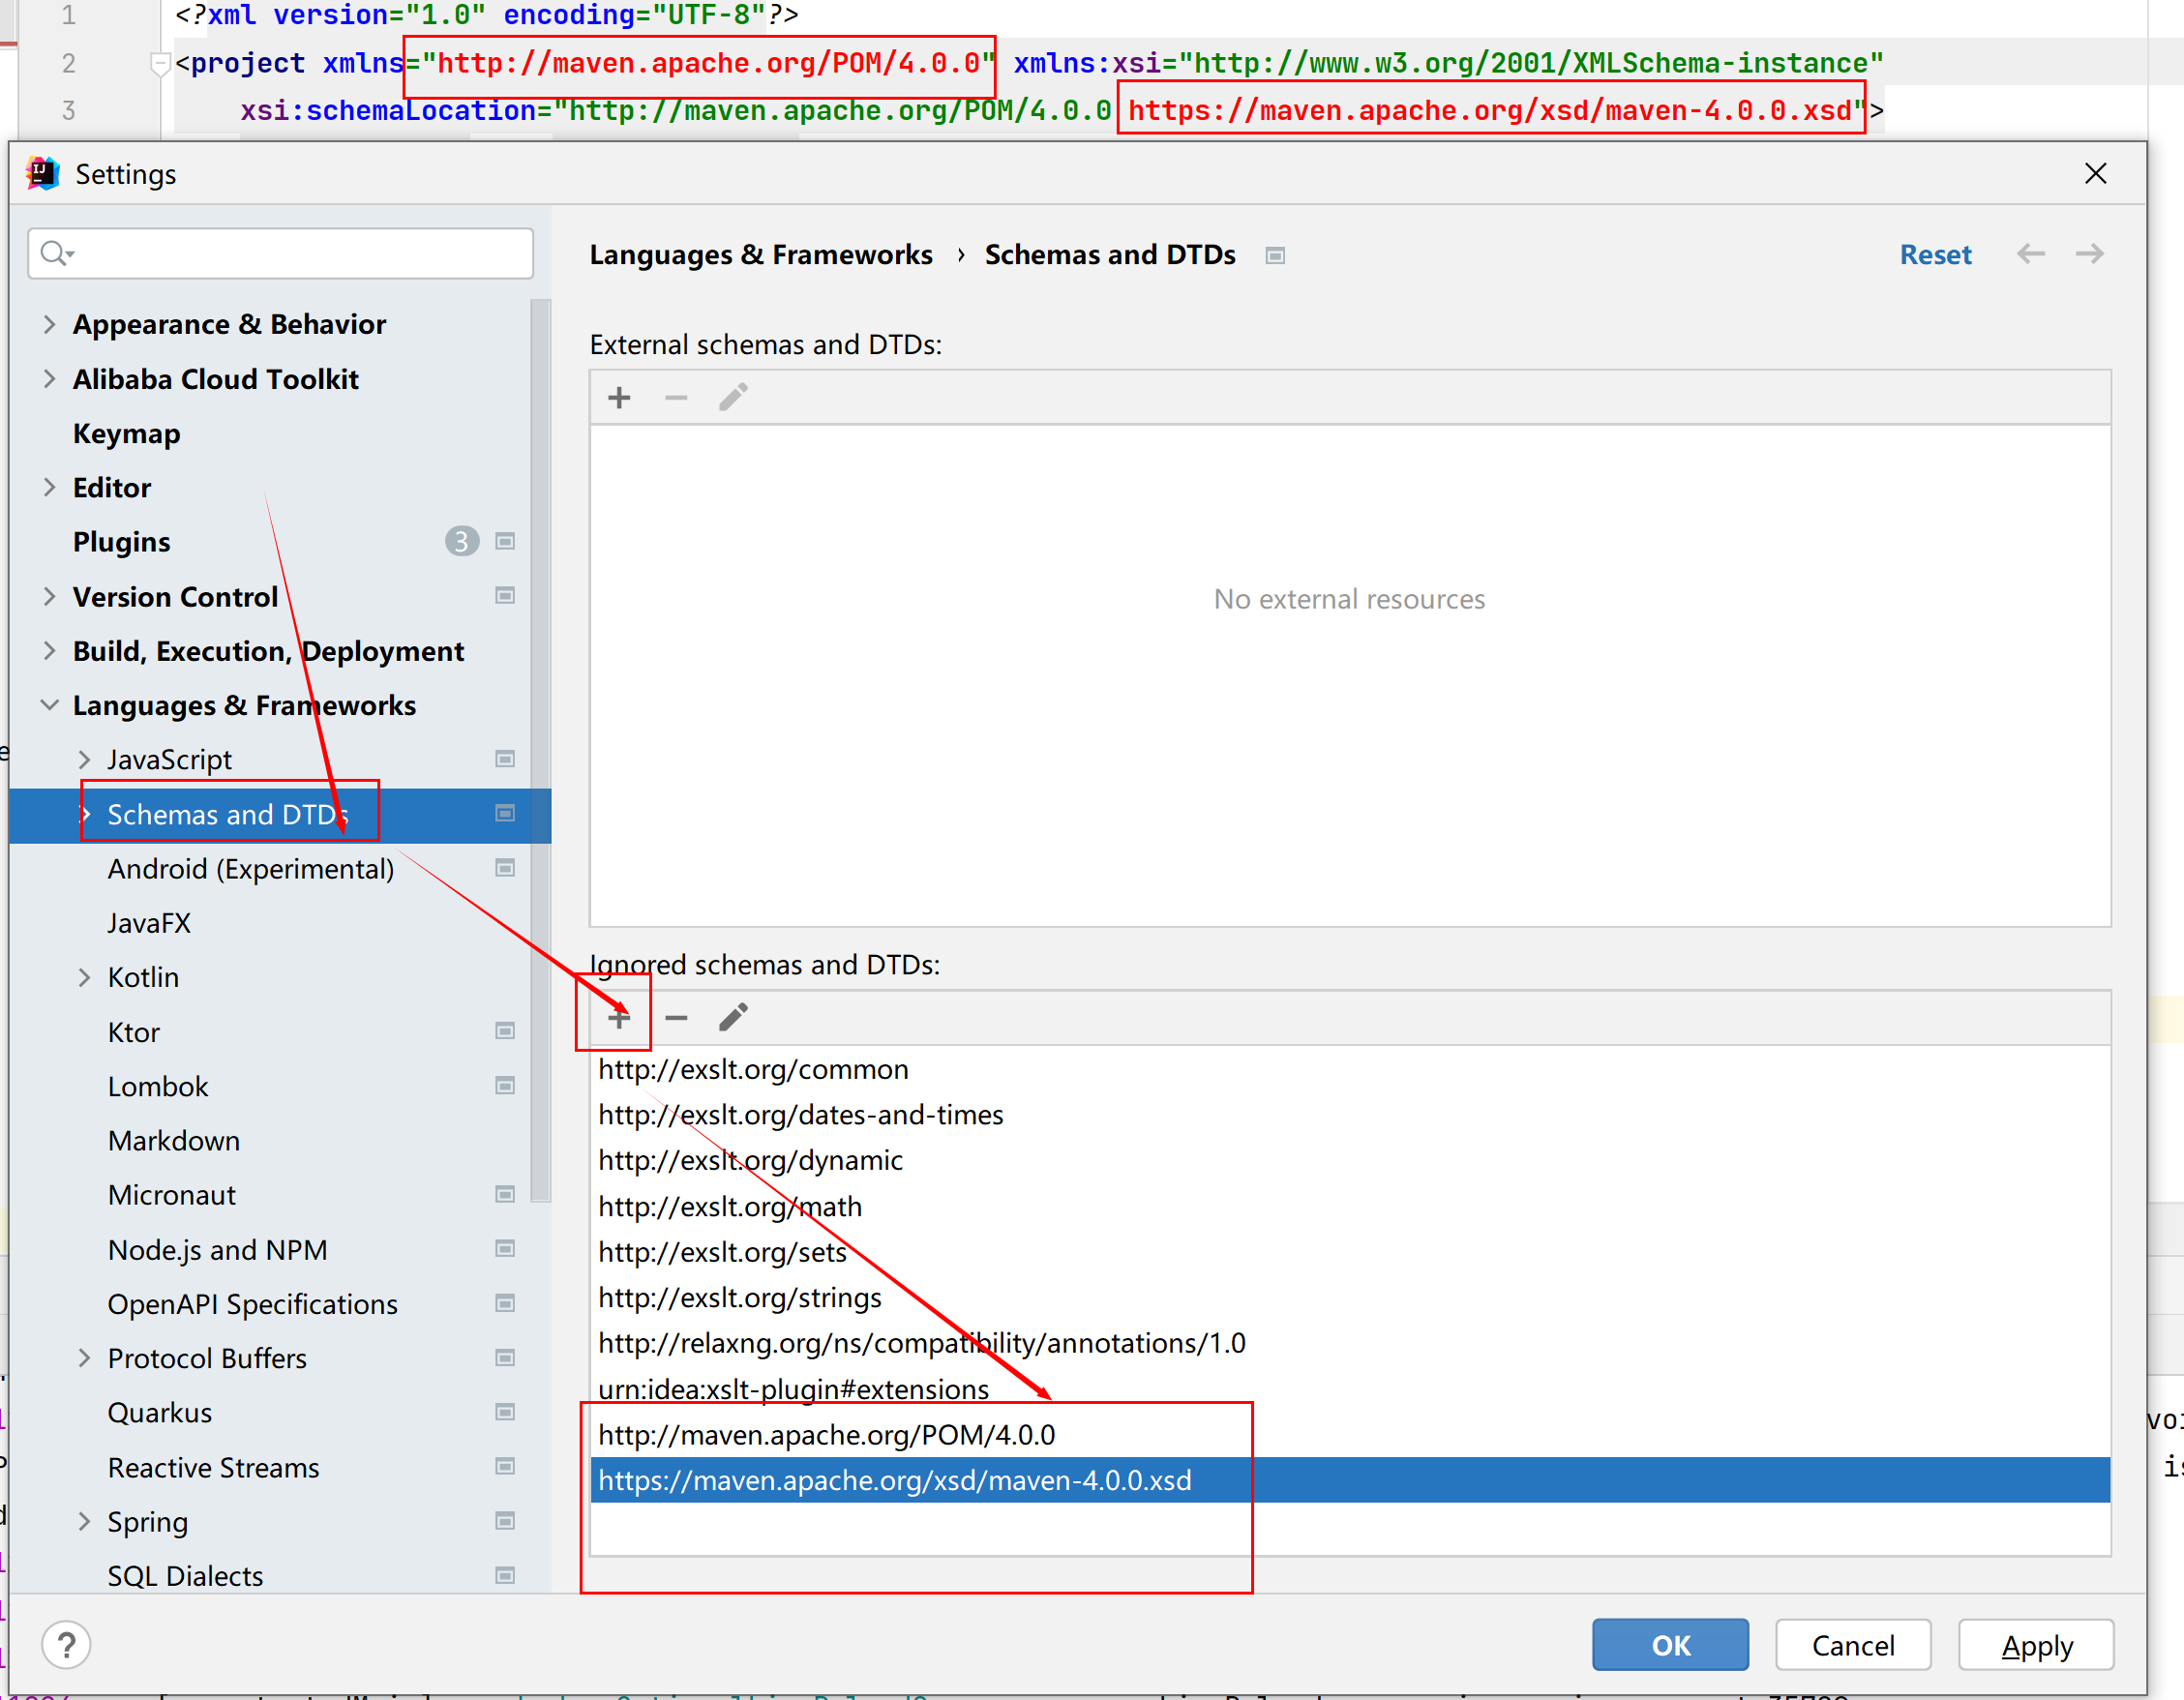Image resolution: width=2184 pixels, height=1700 pixels.
Task: Expand the Spring settings node
Action: pyautogui.click(x=84, y=1521)
